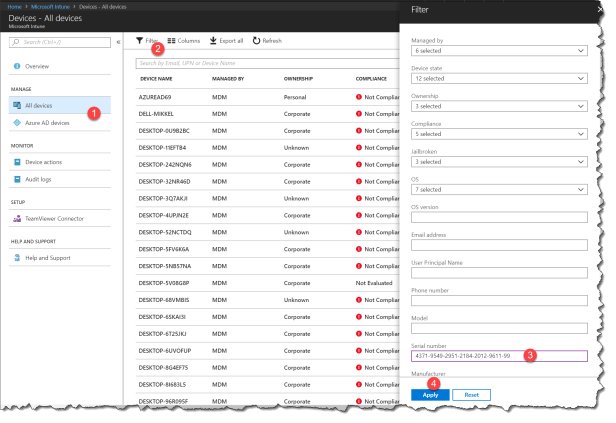
Task: Select device DESKTOP-52NCTDQ
Action: tap(165, 232)
